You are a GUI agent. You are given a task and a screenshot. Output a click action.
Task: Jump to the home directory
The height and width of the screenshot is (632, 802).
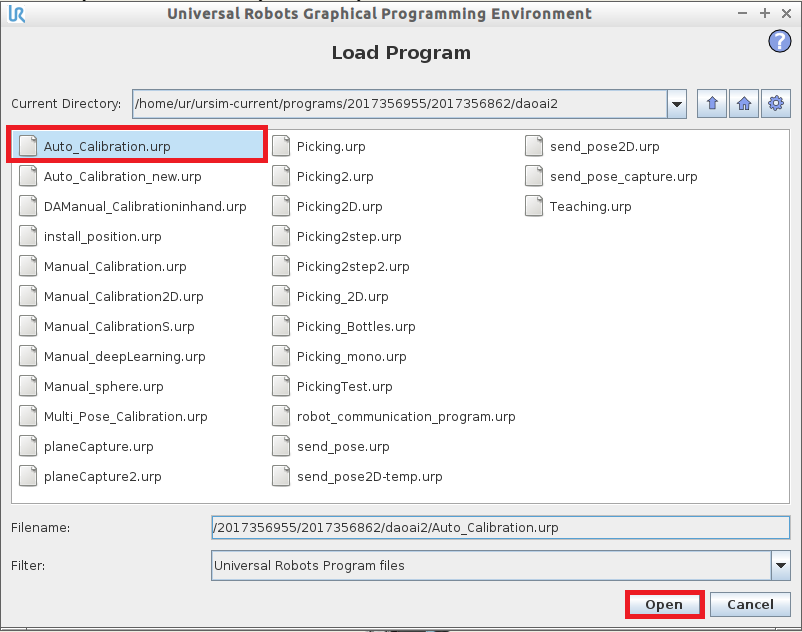click(x=744, y=104)
